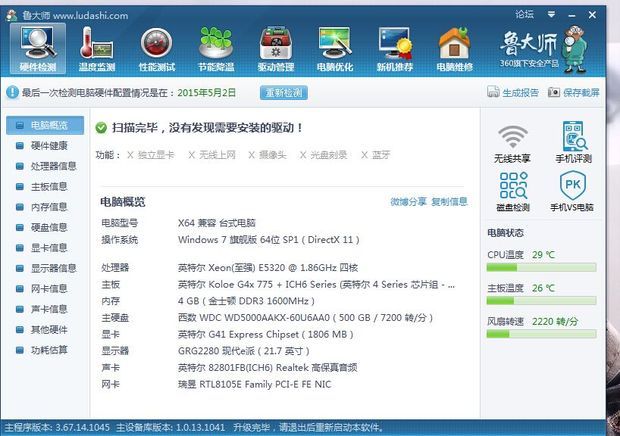Screen dimensions: 620x436
Task: Click the hard disk value WDC WD5000AAKX
Action: pyautogui.click(x=305, y=318)
